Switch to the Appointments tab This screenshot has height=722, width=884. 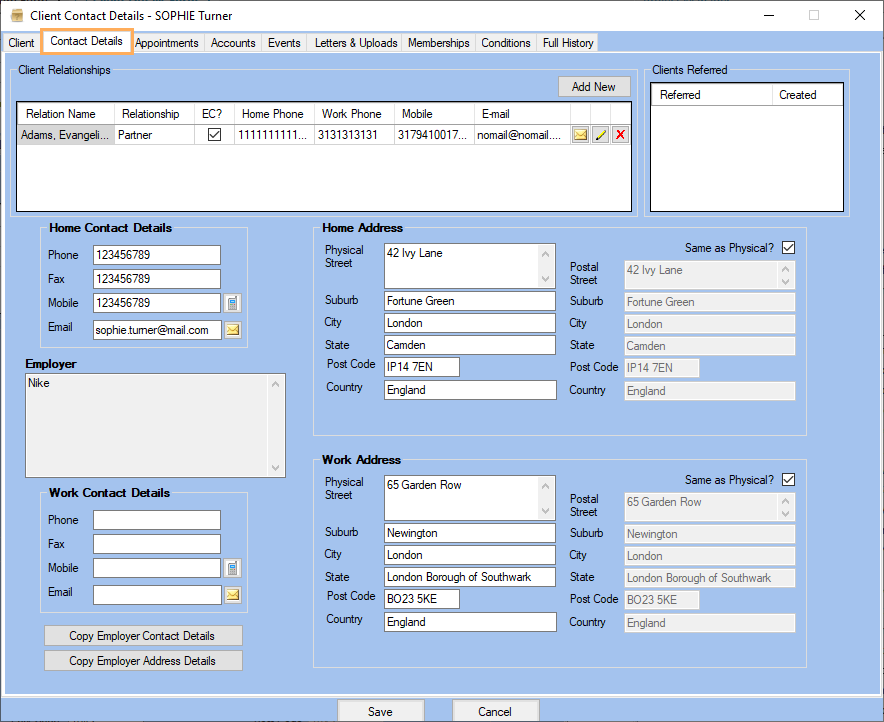click(167, 43)
